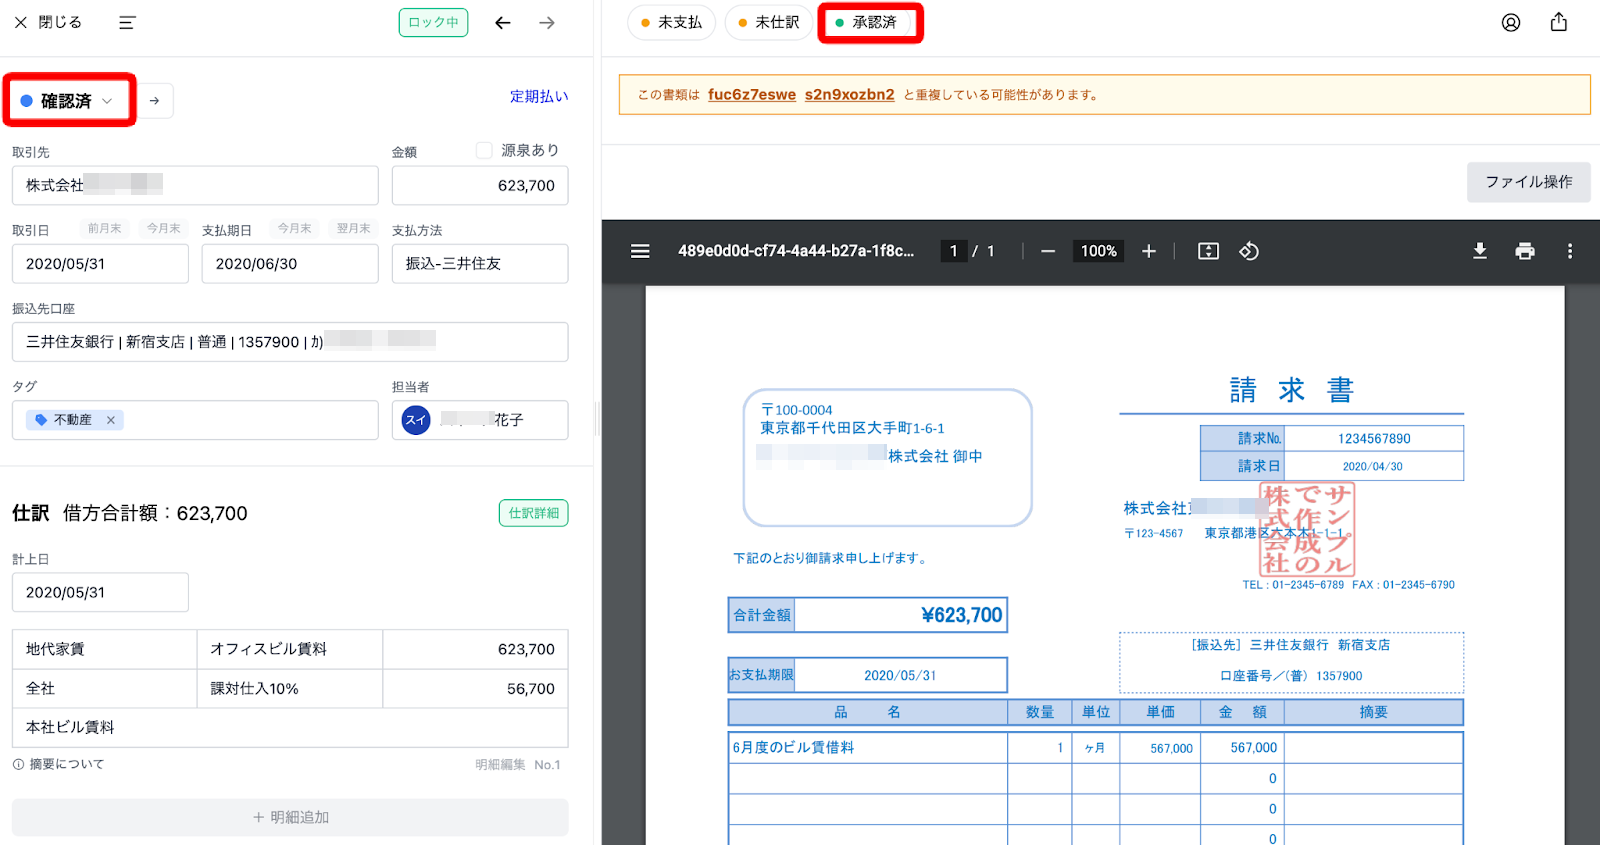Select the オフィスビル賃料 sub-account cell
This screenshot has width=1600, height=845.
click(289, 649)
